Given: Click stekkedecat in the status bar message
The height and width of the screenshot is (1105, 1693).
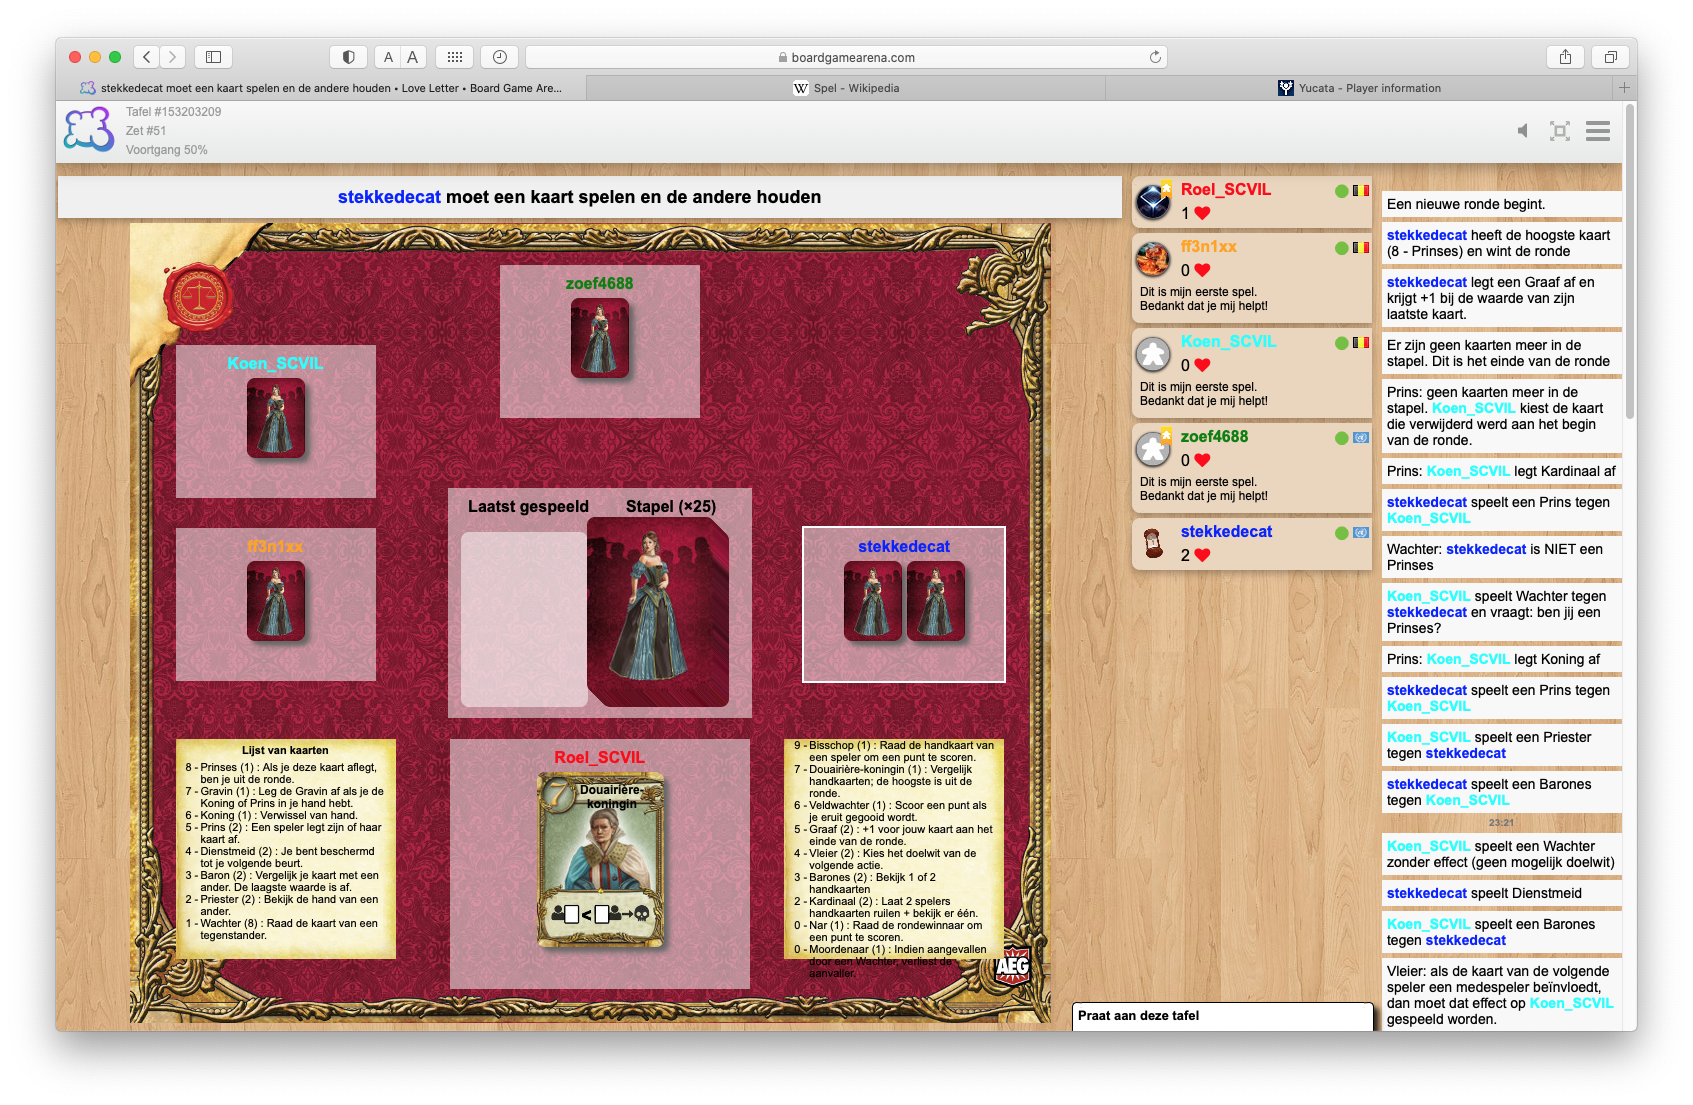Looking at the screenshot, I should [389, 197].
